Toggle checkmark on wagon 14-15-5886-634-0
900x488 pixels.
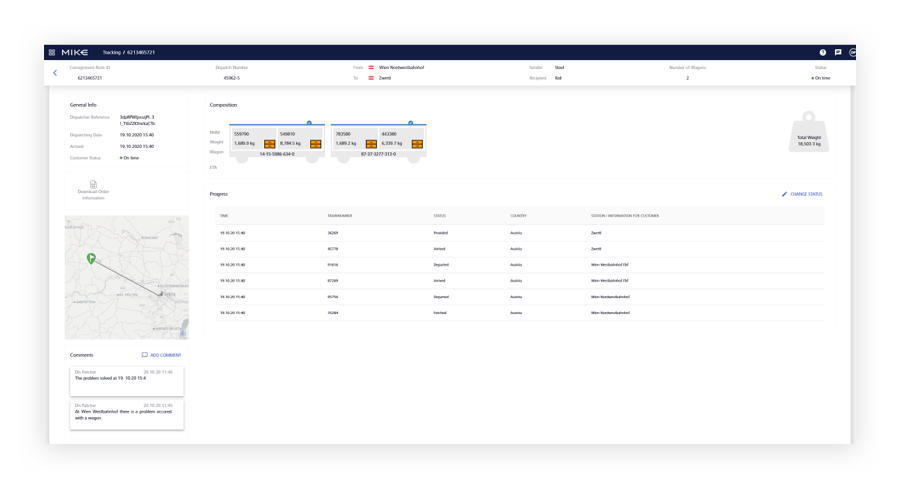point(309,123)
